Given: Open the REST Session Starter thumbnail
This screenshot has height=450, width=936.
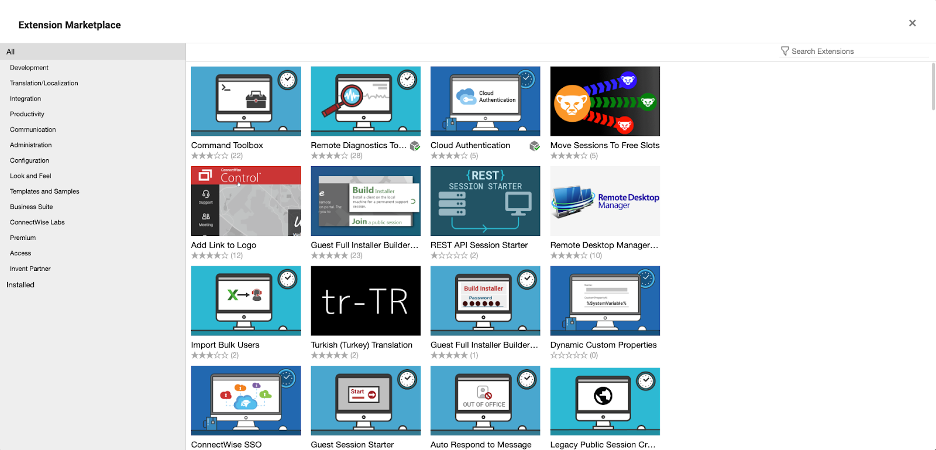Looking at the screenshot, I should pyautogui.click(x=485, y=201).
